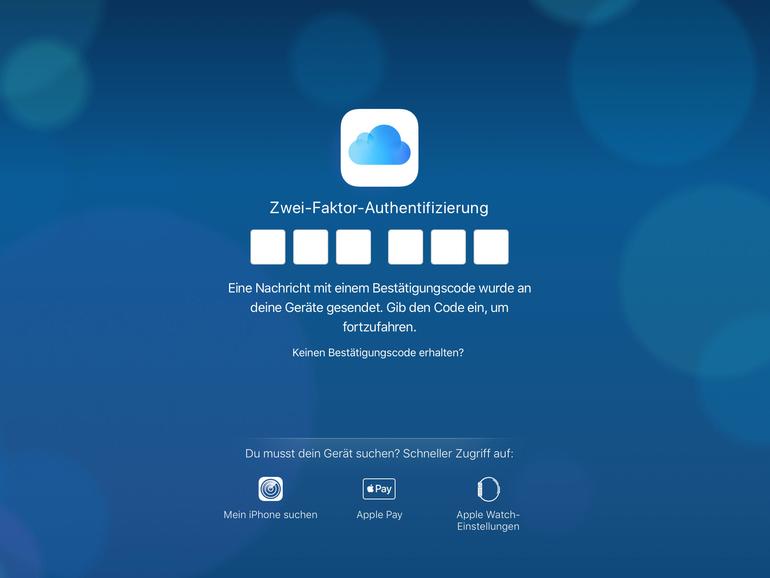The image size is (770, 578).
Task: Focus the fifth verification code box
Action: pyautogui.click(x=448, y=247)
